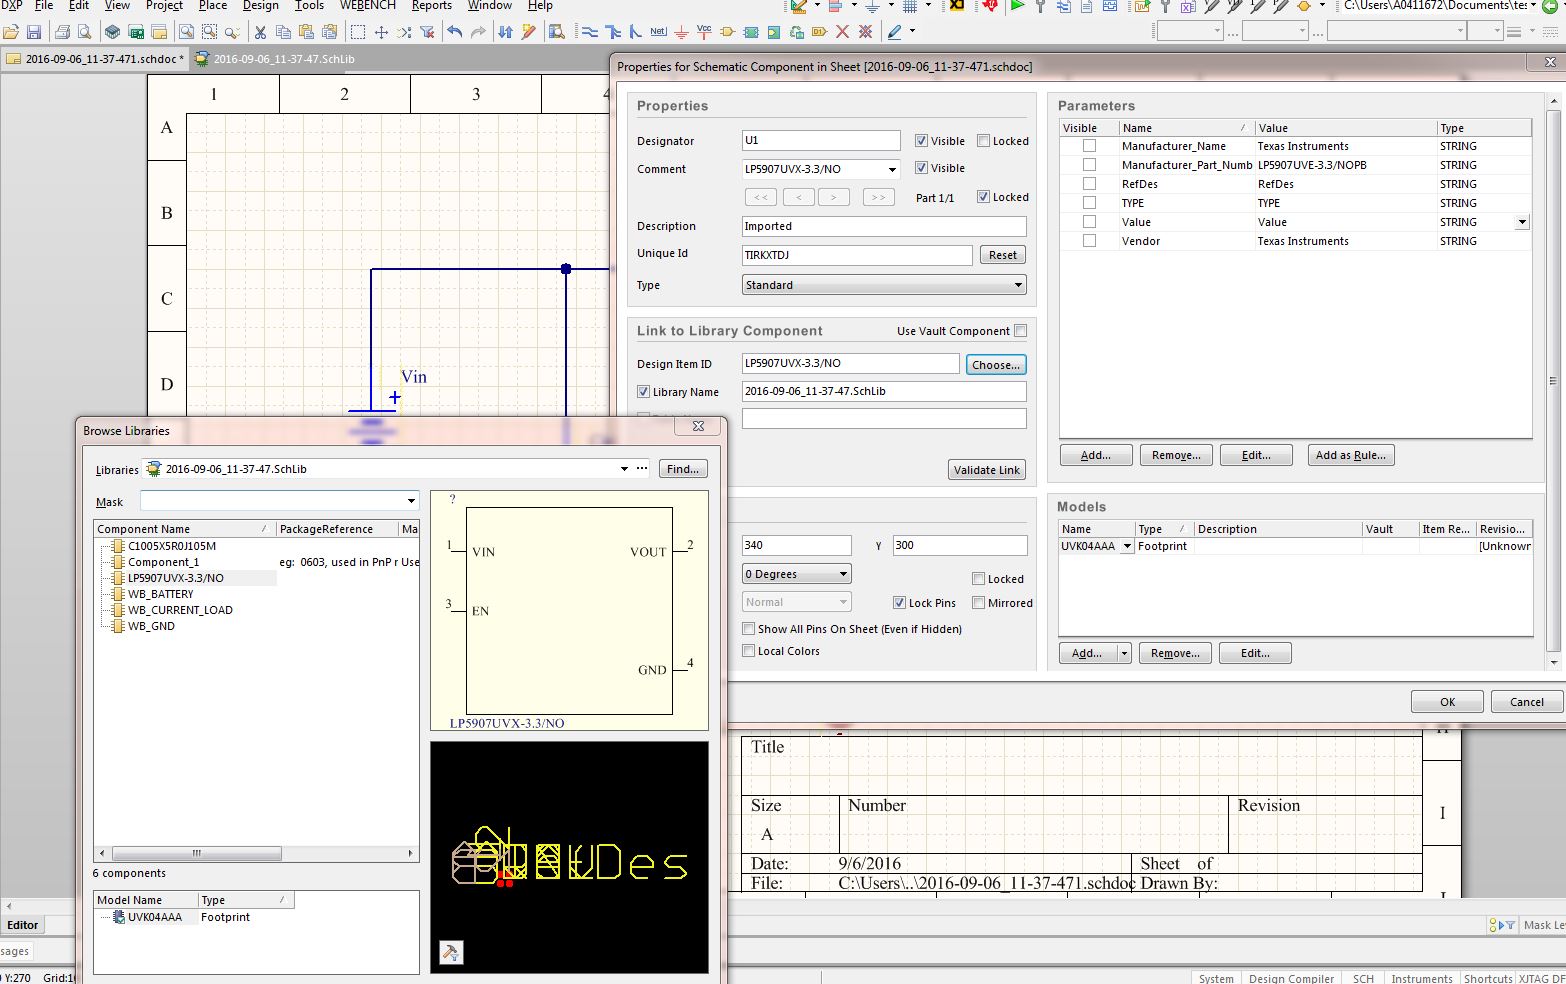Click the Undo toolbar icon
This screenshot has width=1566, height=984.
pos(457,32)
